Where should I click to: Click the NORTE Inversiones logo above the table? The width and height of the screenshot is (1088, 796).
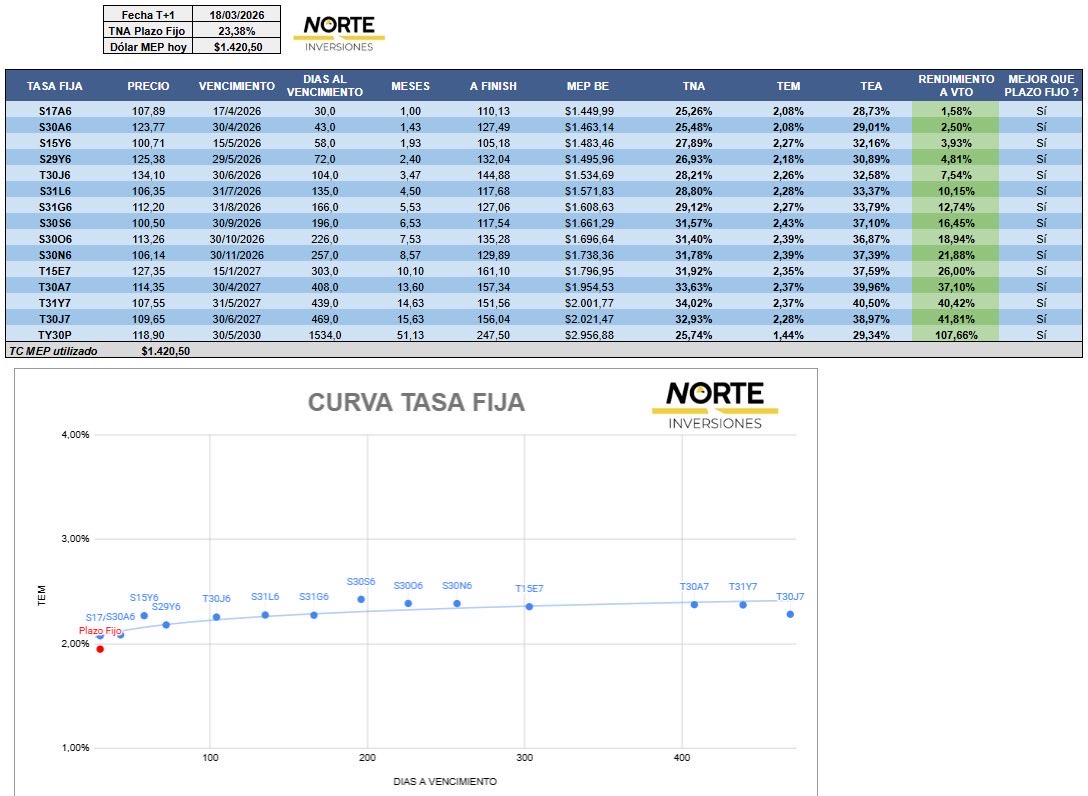339,33
